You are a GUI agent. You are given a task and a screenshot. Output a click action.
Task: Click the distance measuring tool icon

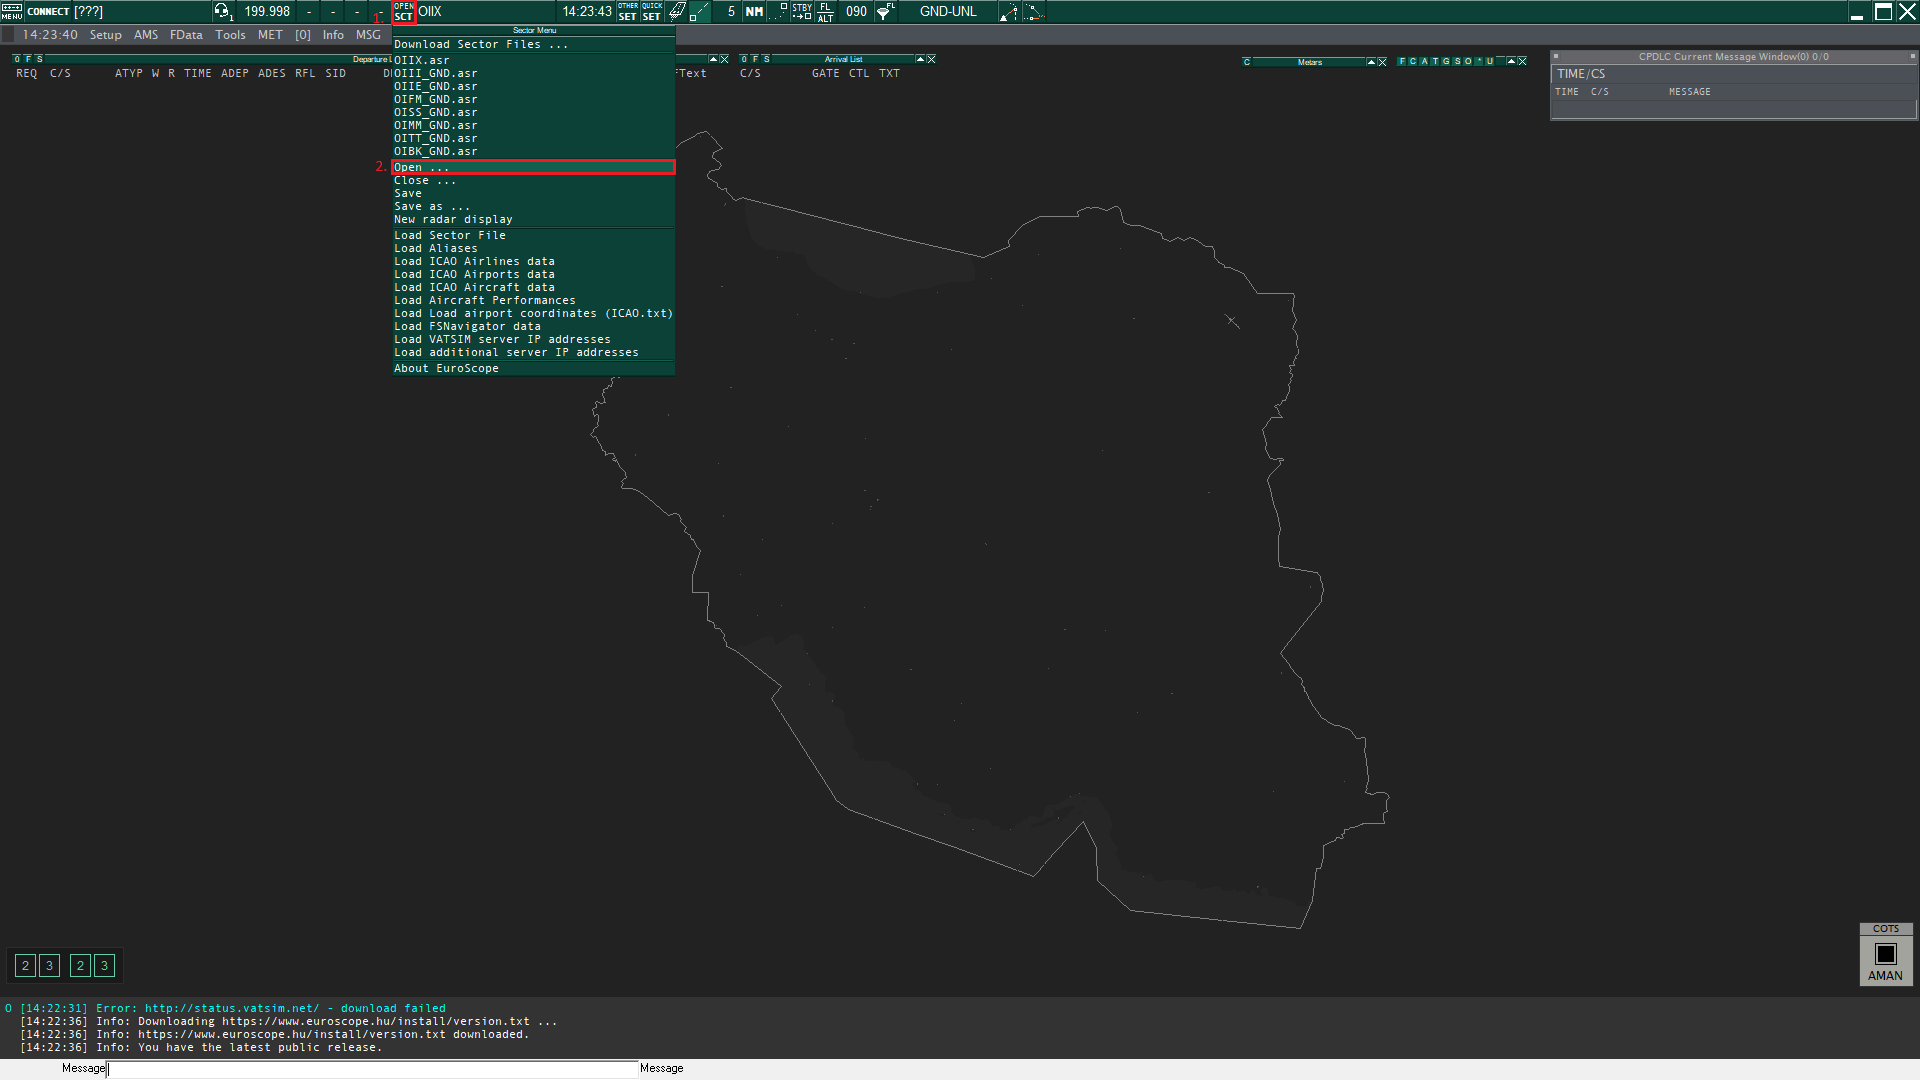pos(700,11)
